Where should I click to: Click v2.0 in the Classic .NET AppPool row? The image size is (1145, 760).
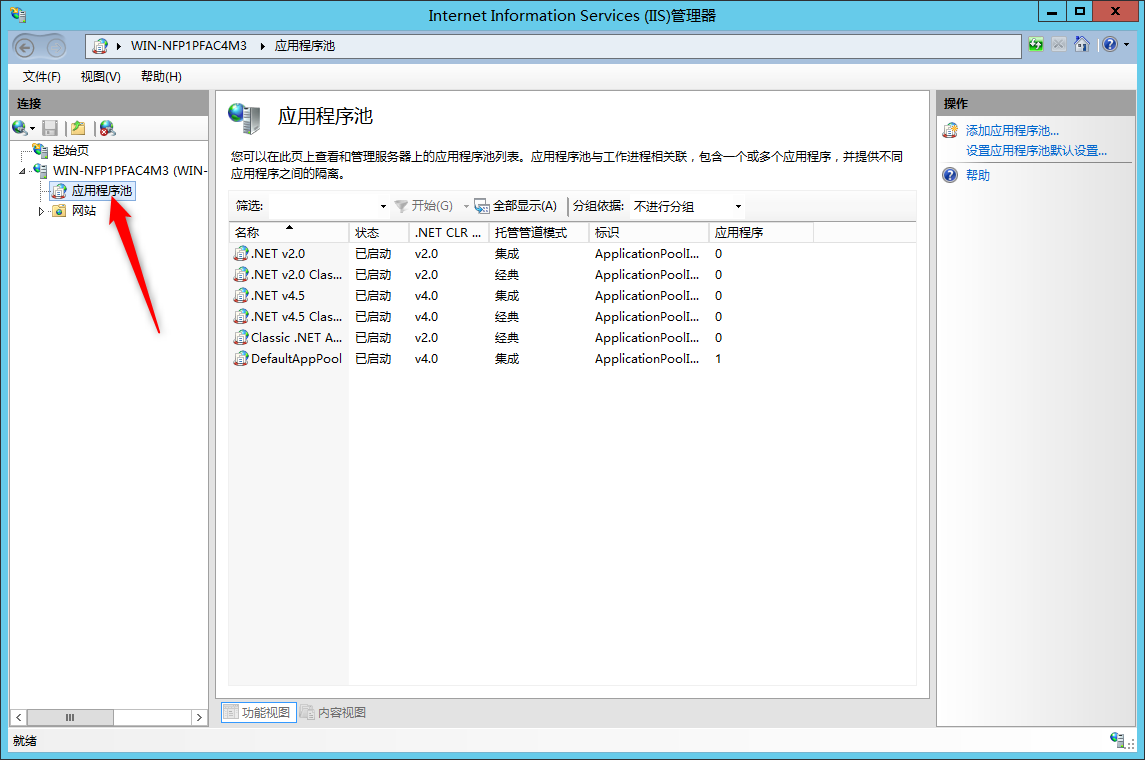[426, 337]
